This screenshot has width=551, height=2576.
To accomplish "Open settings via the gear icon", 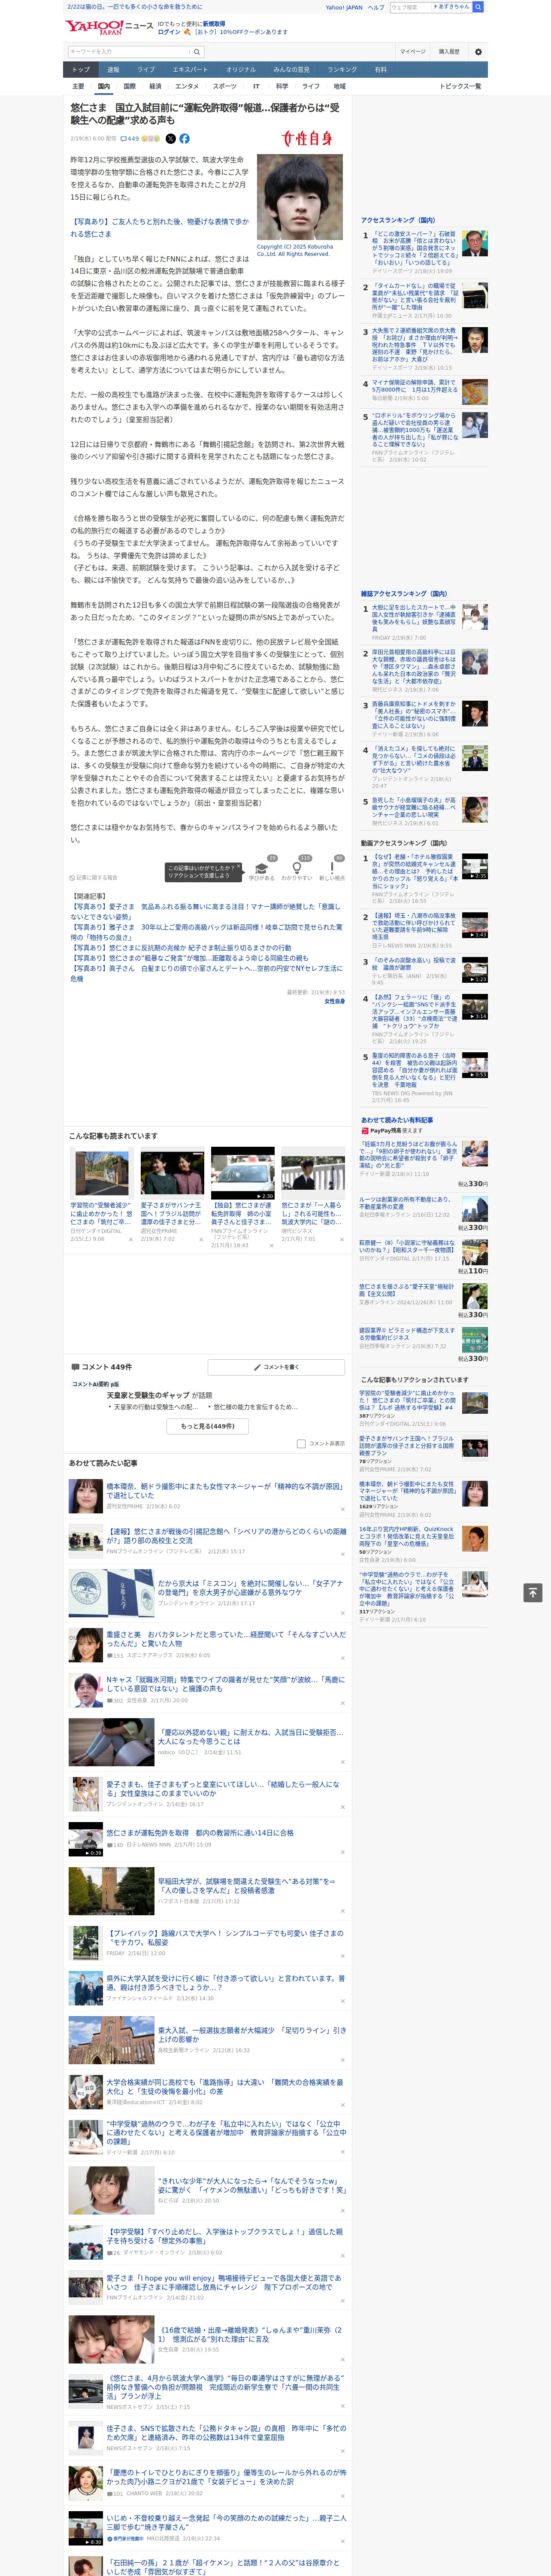I will [478, 51].
